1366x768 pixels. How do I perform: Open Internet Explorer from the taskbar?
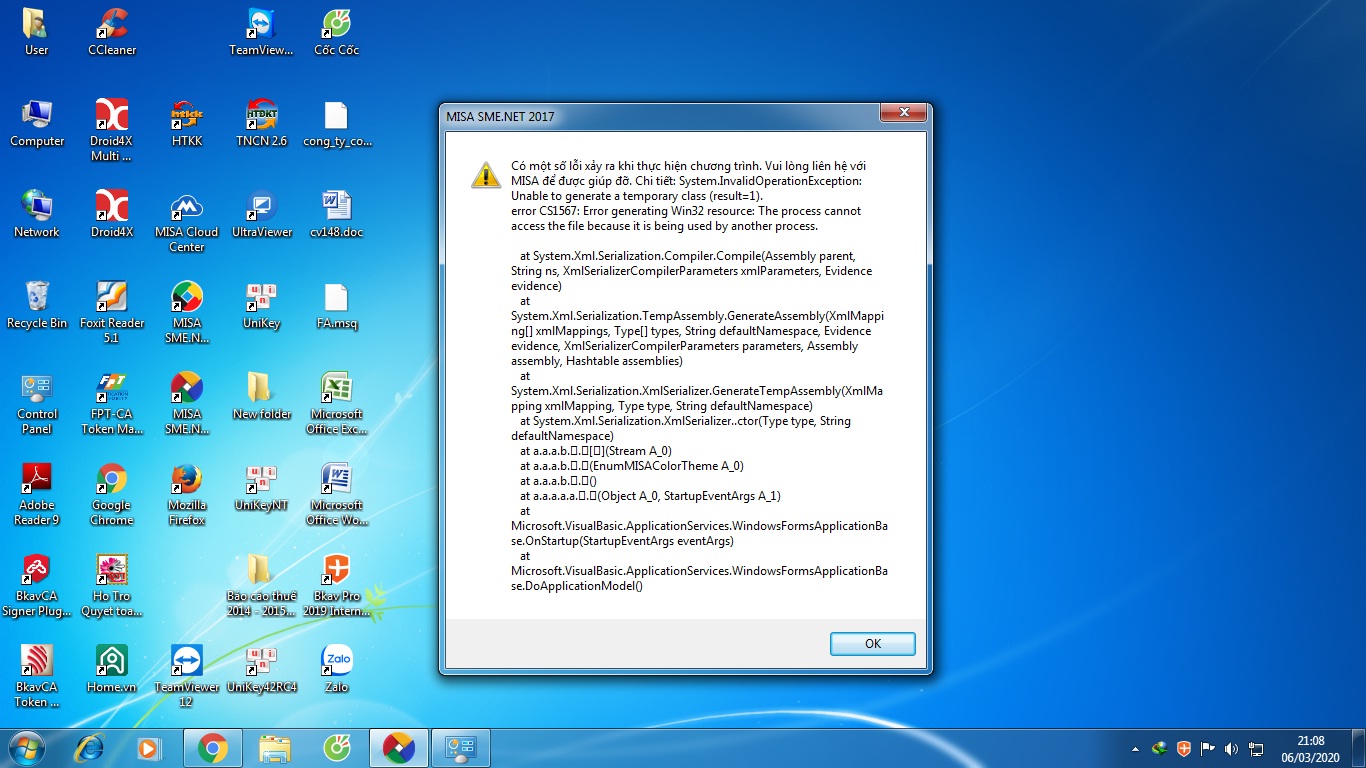pos(90,748)
